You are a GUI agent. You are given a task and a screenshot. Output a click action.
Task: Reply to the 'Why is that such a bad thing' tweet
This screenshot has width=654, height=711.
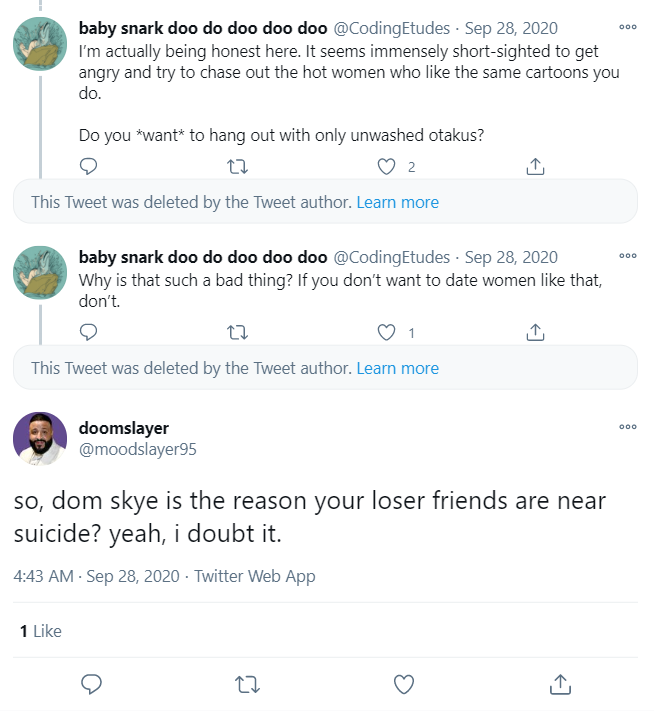pyautogui.click(x=88, y=332)
